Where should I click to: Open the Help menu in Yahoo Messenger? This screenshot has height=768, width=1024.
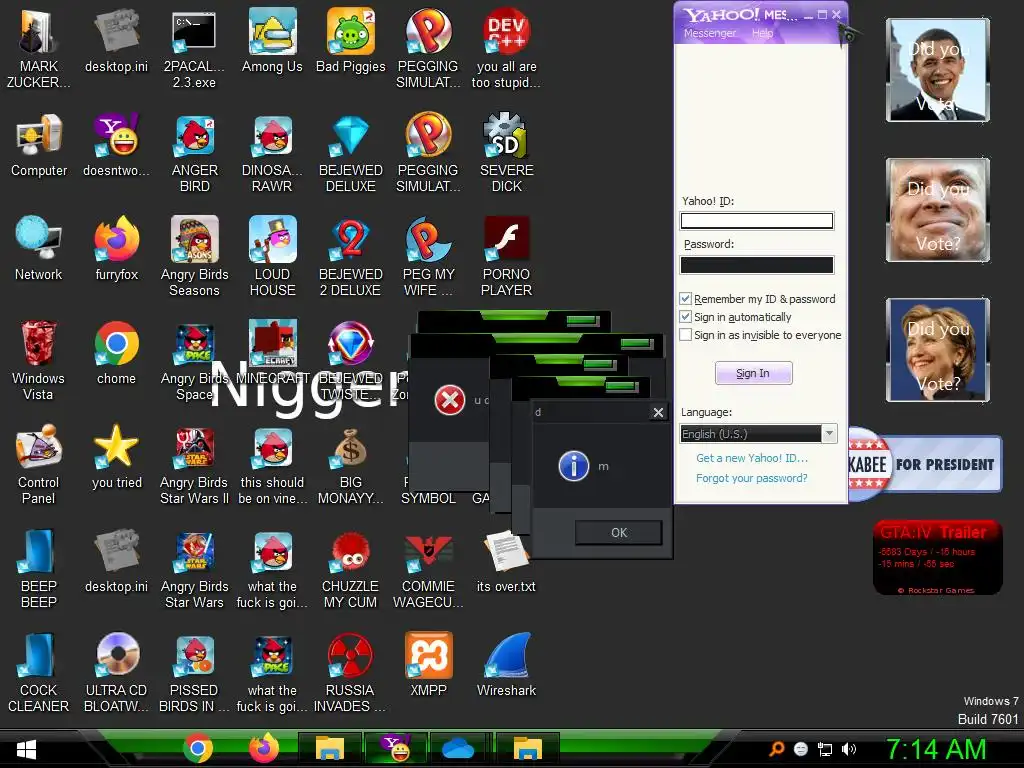pyautogui.click(x=762, y=33)
